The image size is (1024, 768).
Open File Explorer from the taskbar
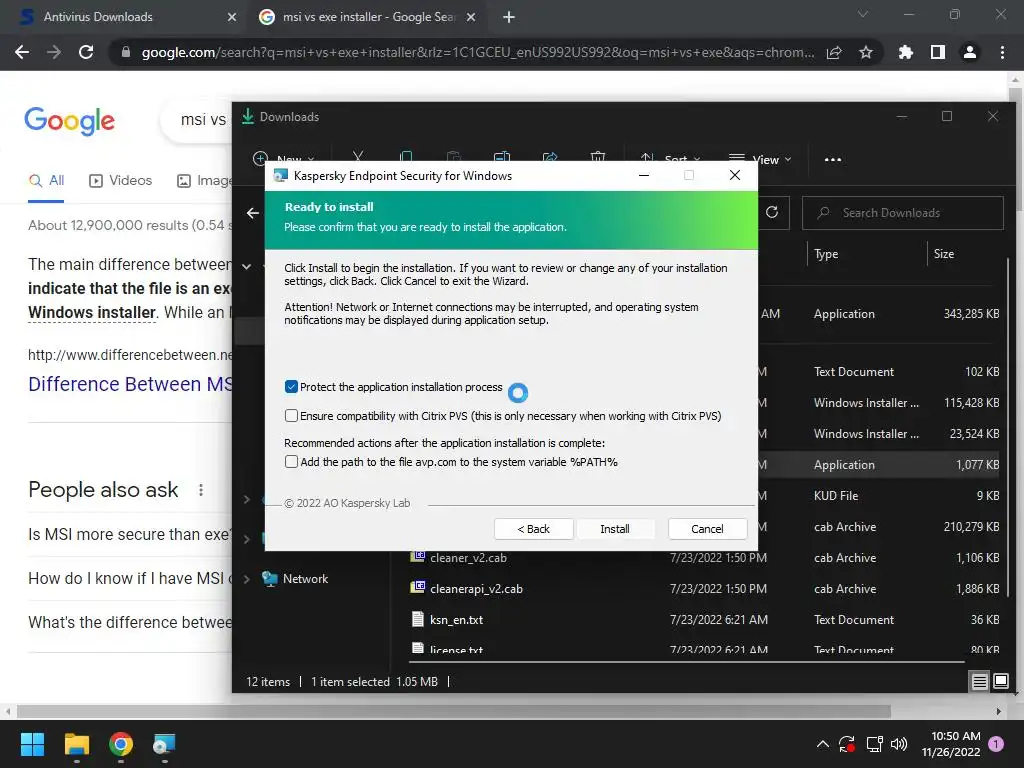tap(76, 744)
